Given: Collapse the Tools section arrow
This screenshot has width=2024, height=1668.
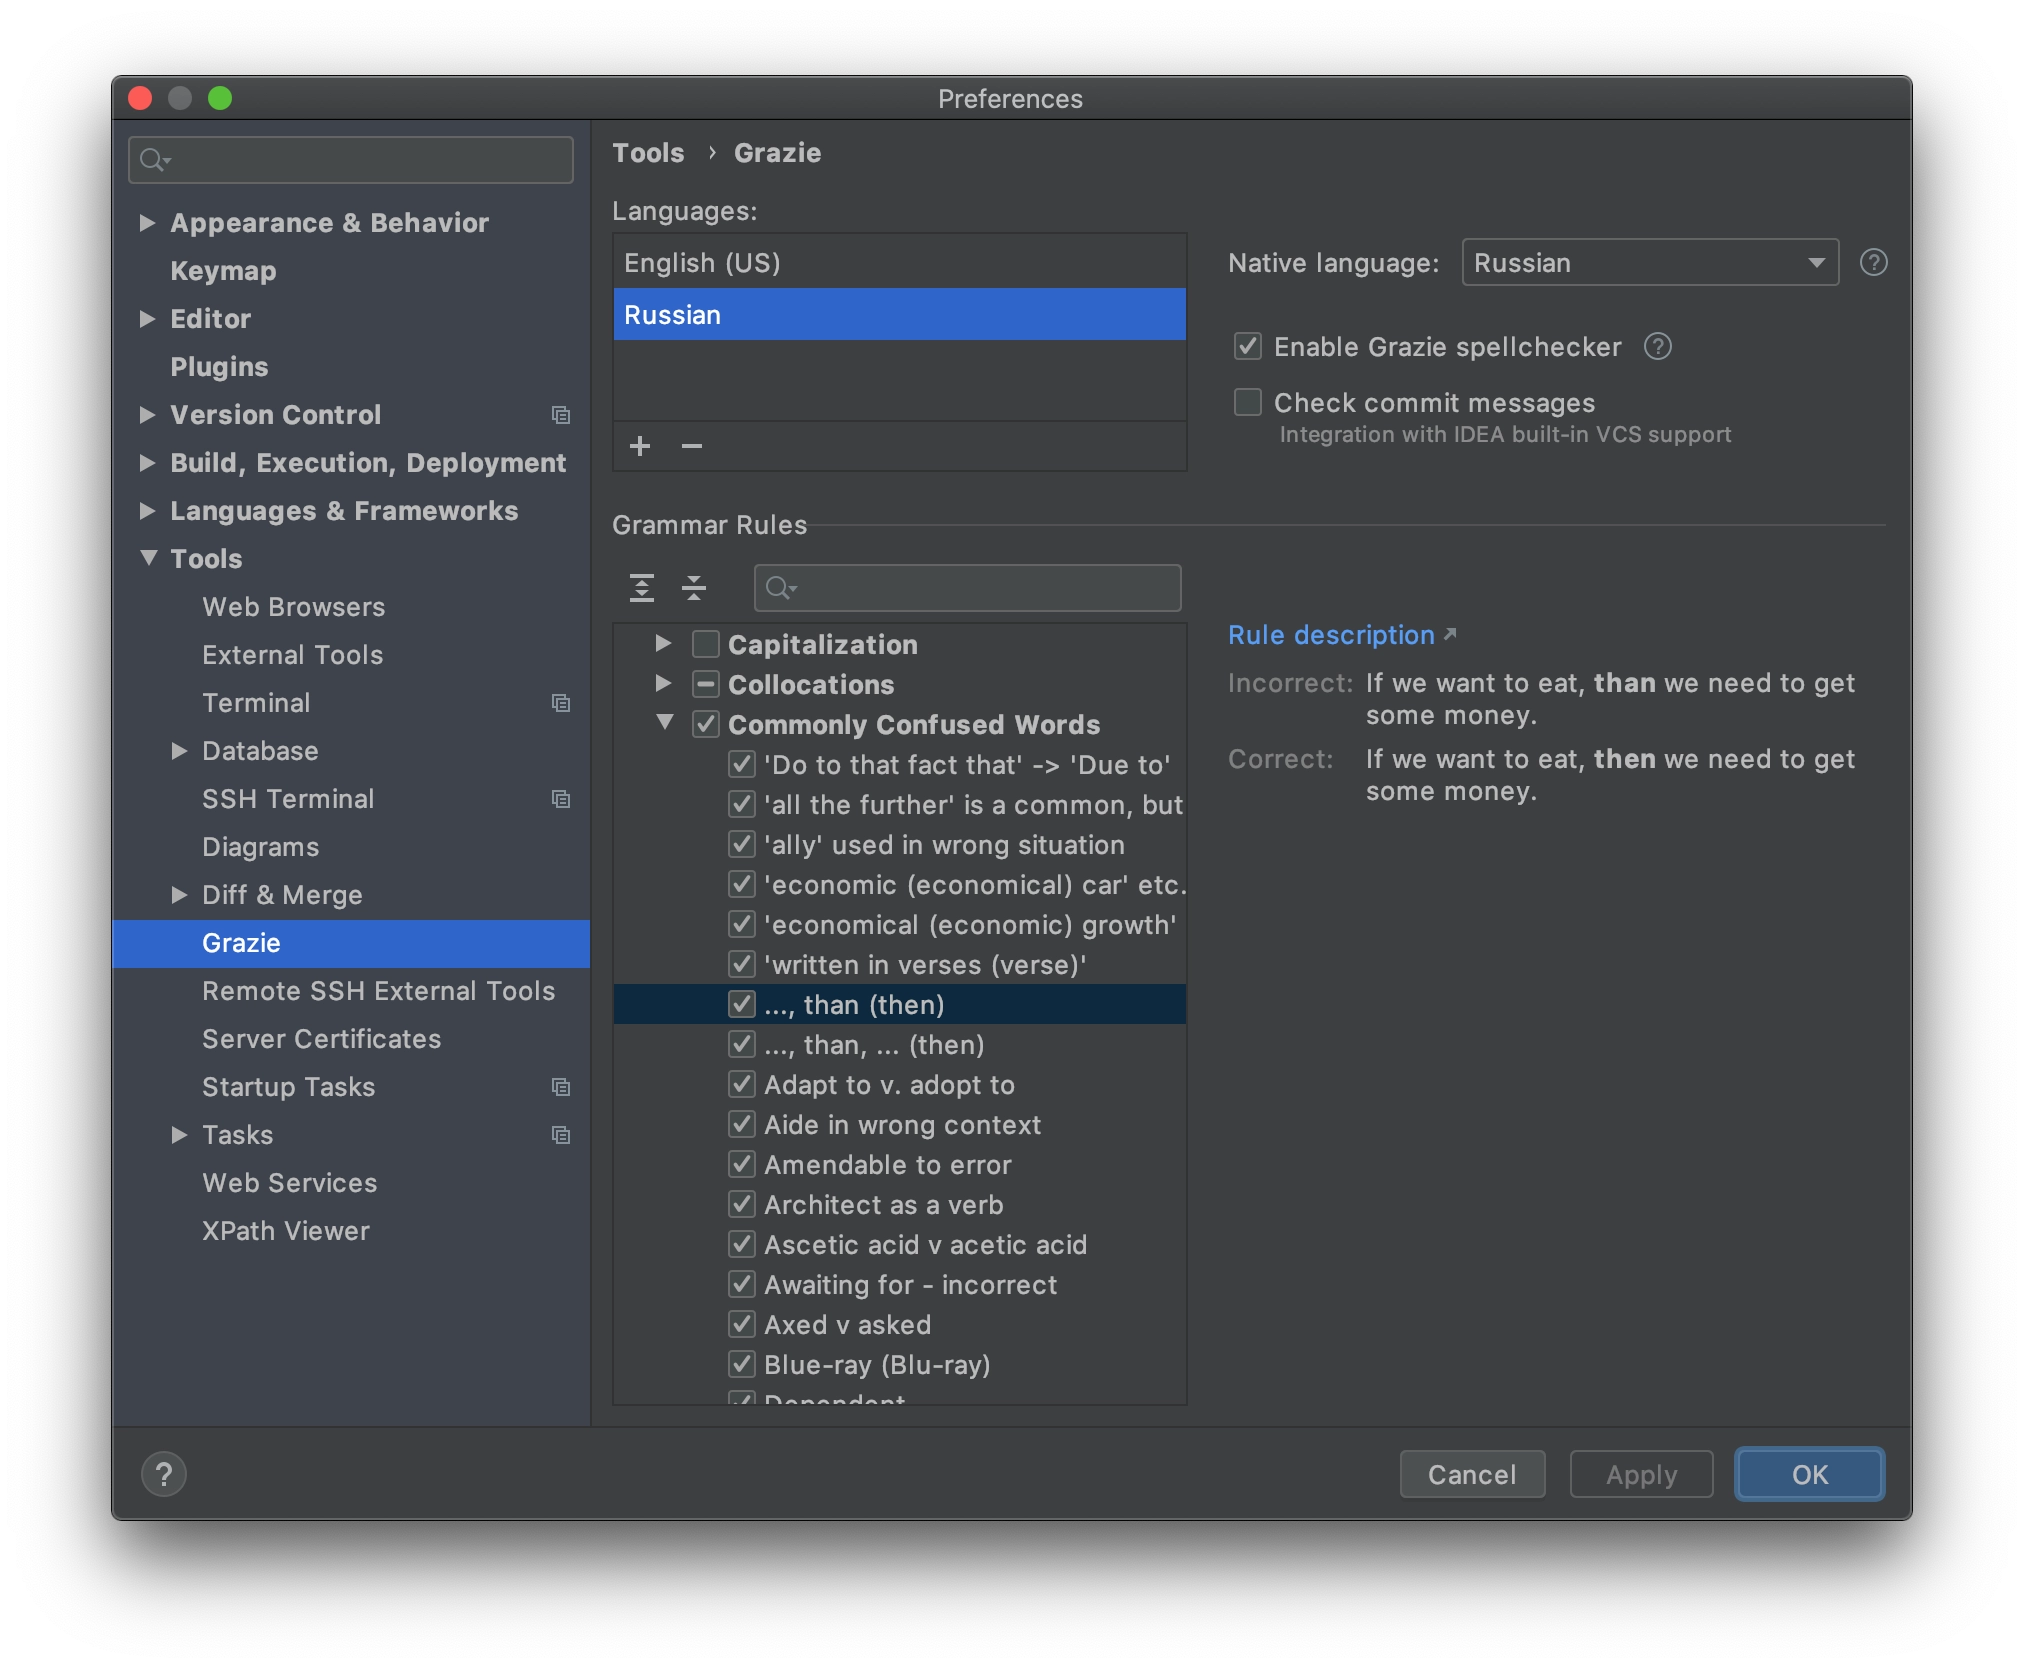Looking at the screenshot, I should (149, 558).
